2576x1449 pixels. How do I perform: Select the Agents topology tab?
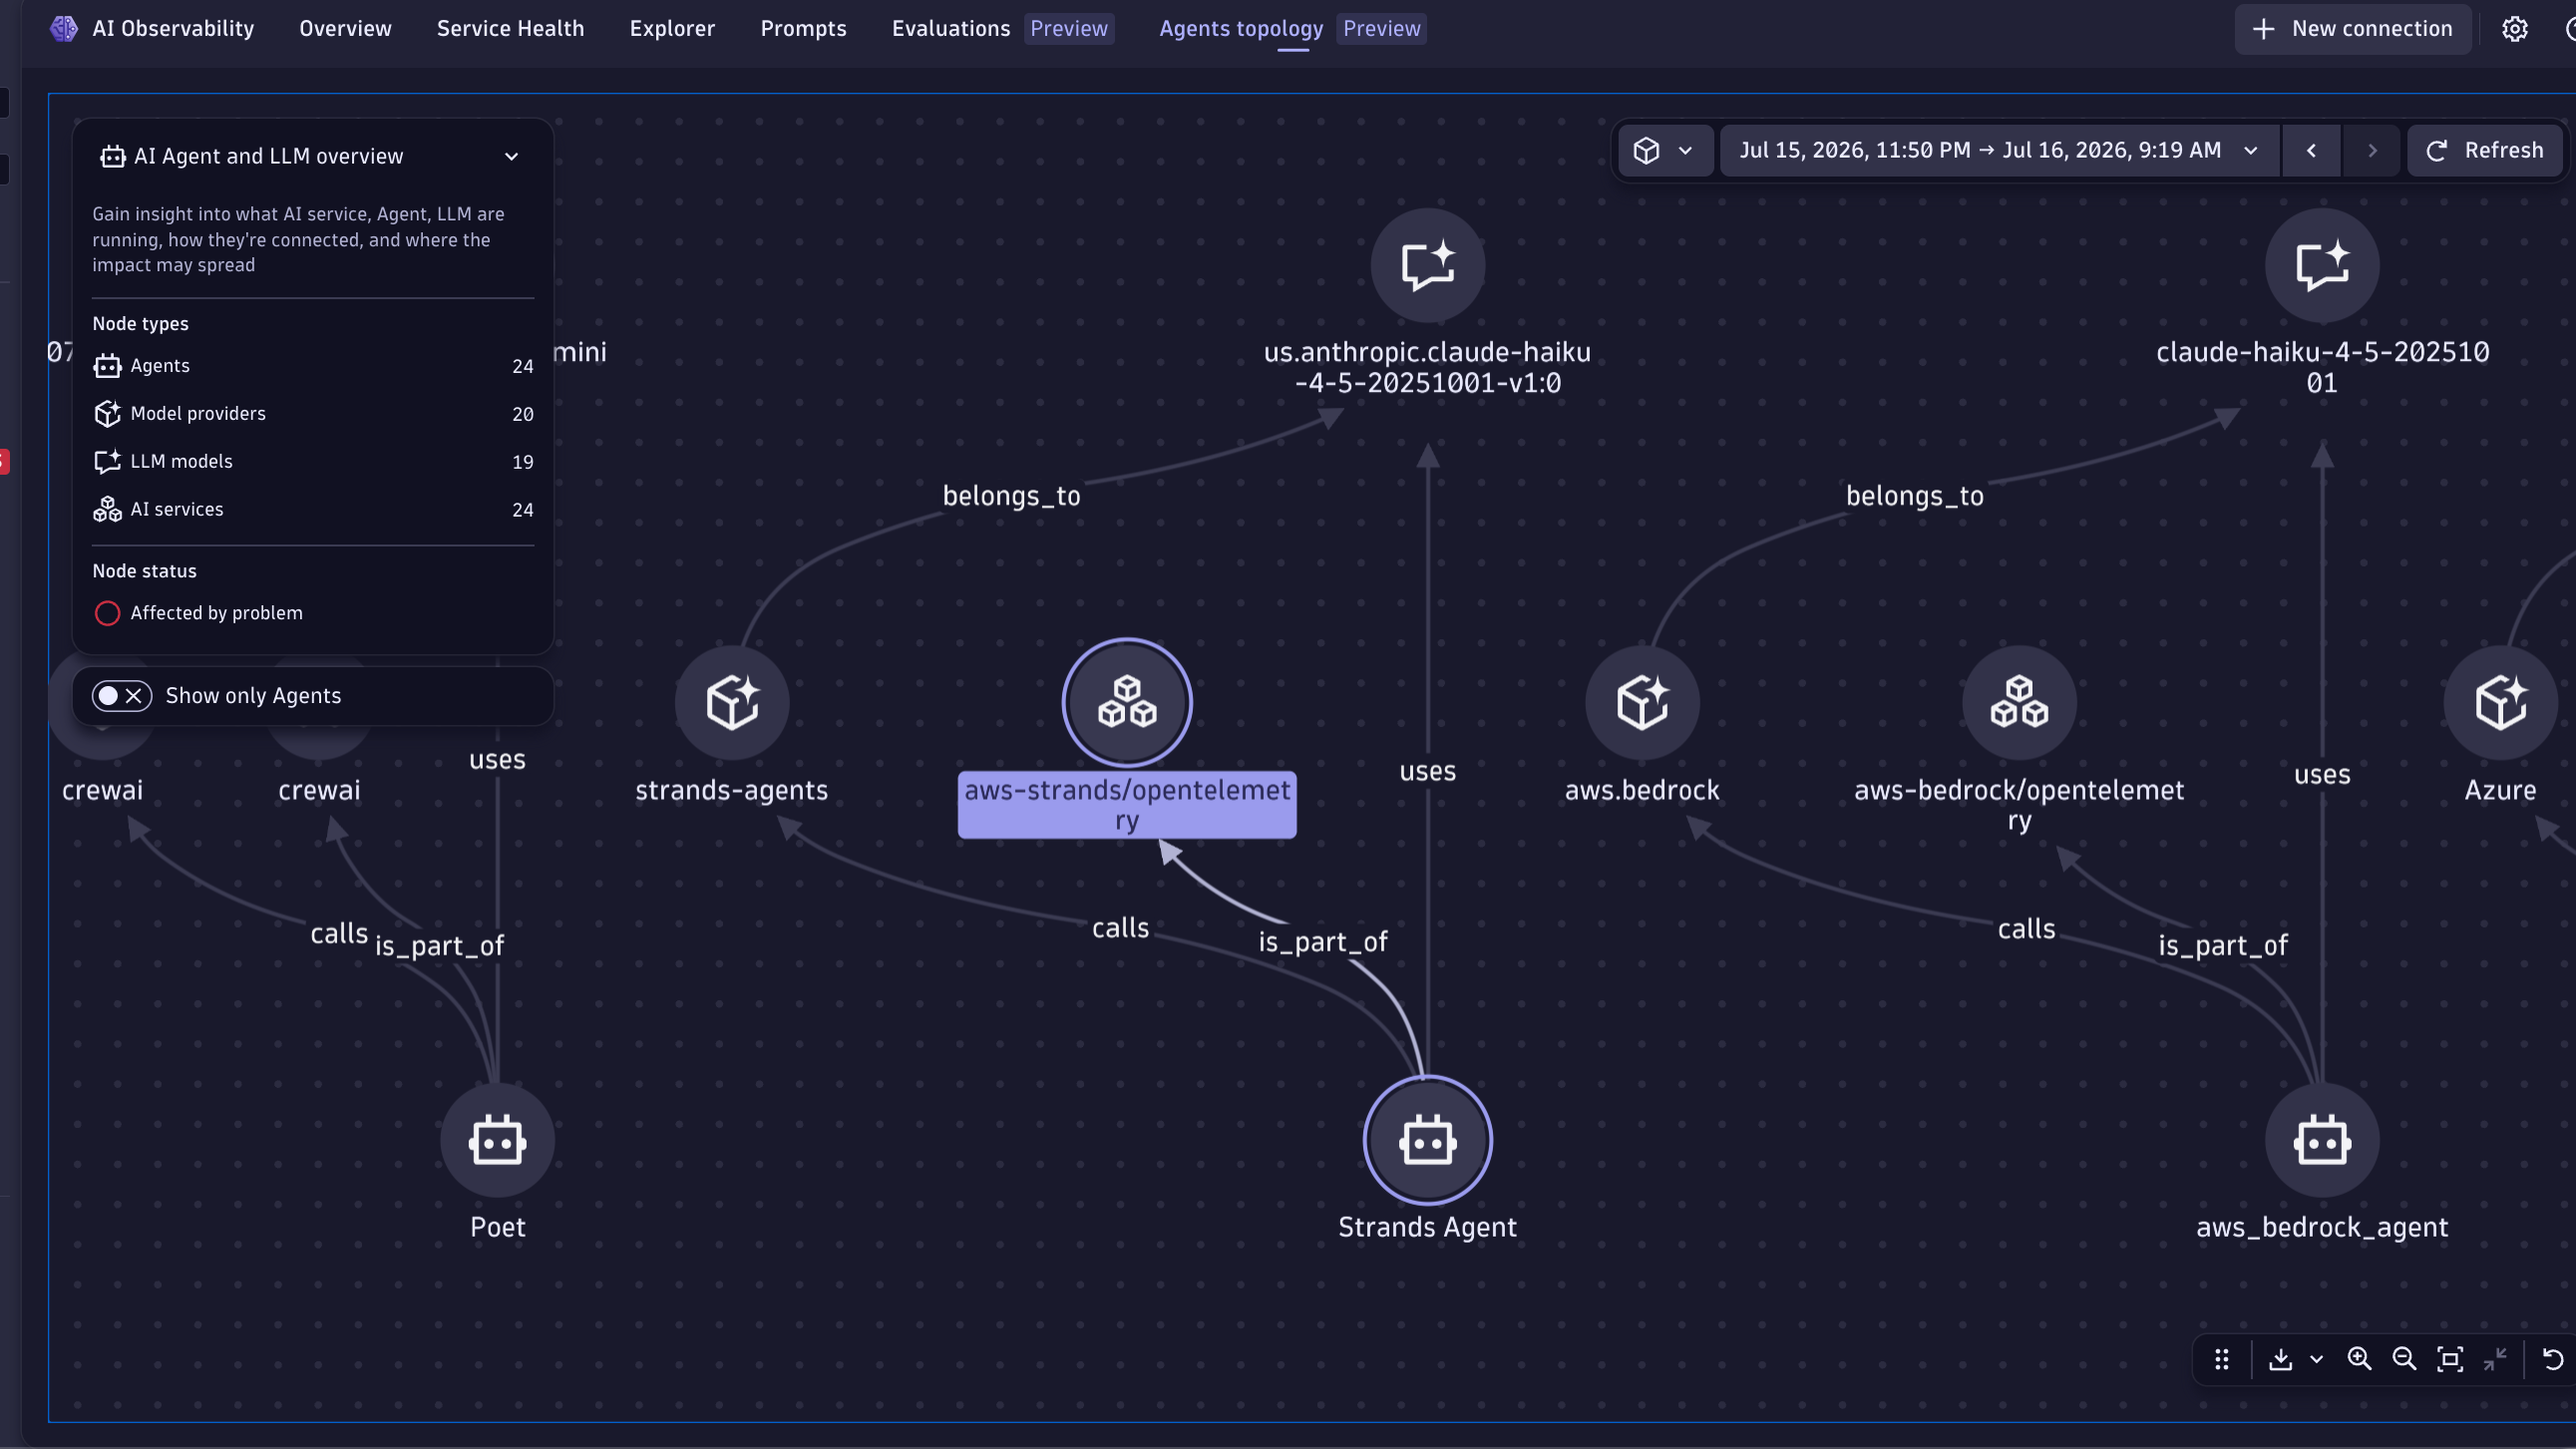point(1240,28)
